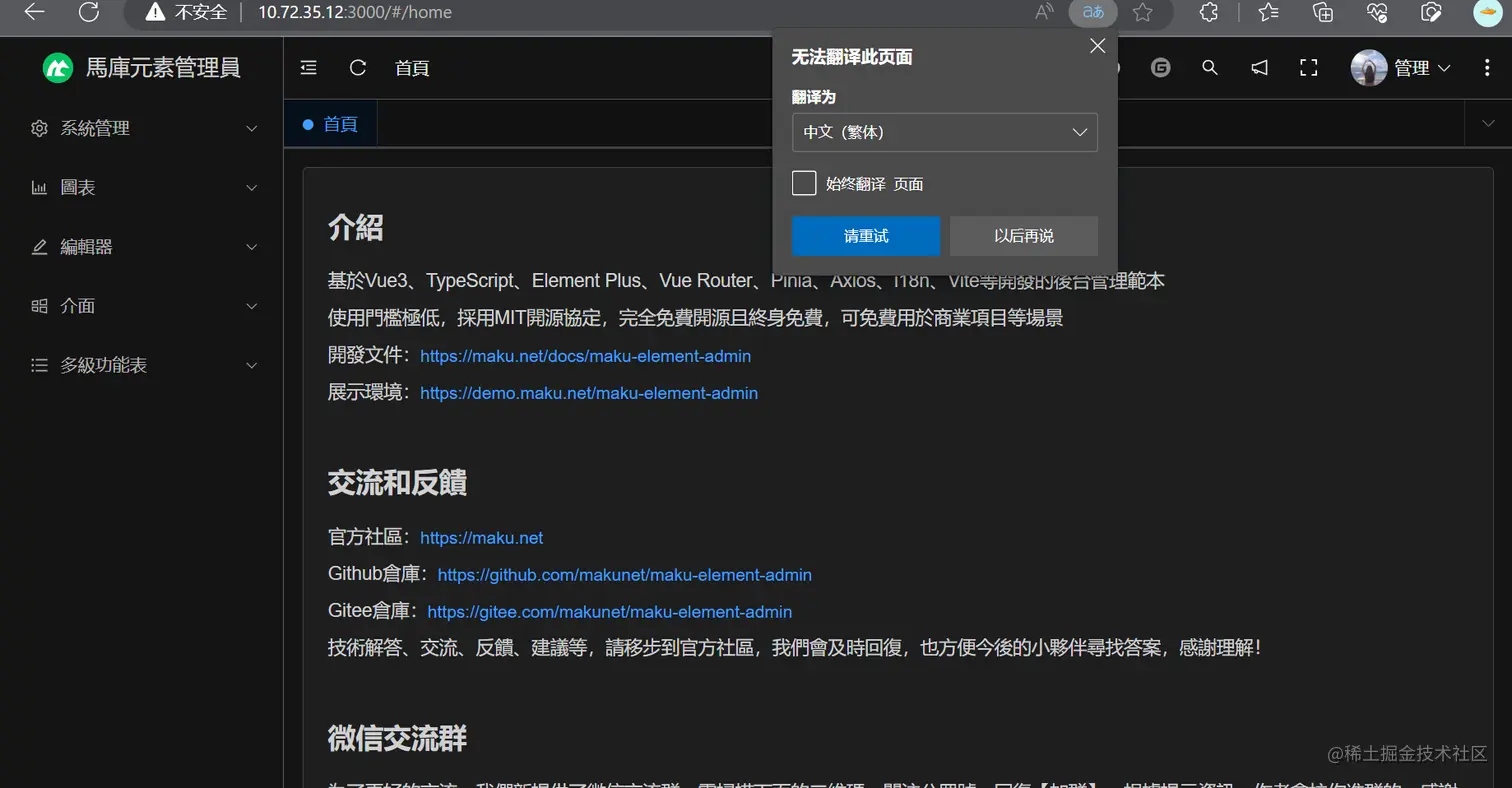Viewport: 1512px width, 788px height.
Task: Click the chart icon beside 圖表
Action: [x=39, y=187]
